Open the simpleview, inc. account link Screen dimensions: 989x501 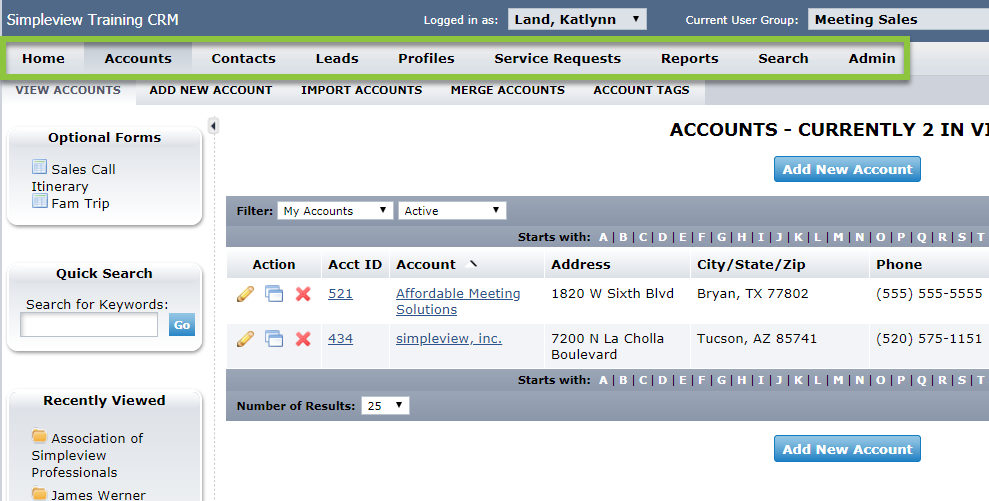(449, 339)
